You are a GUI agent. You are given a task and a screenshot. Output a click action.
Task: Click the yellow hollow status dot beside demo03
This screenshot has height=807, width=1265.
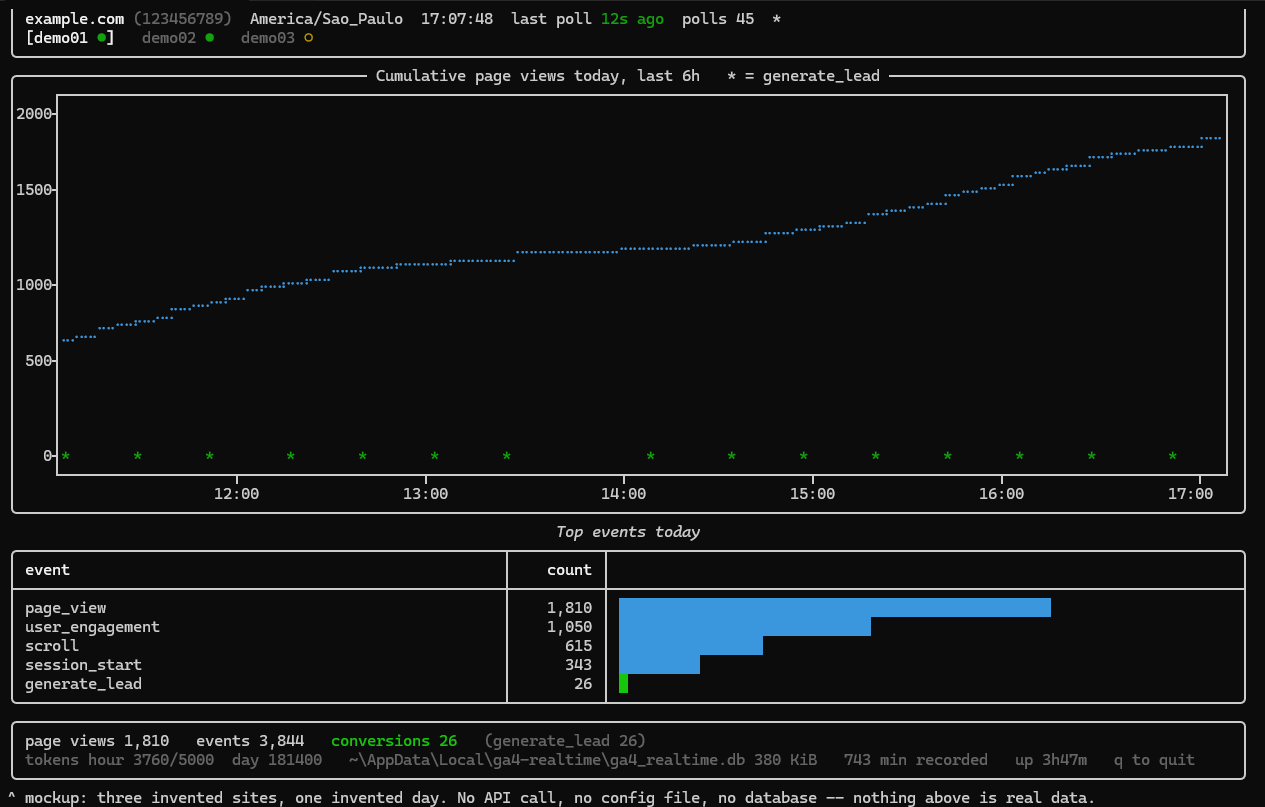[308, 38]
